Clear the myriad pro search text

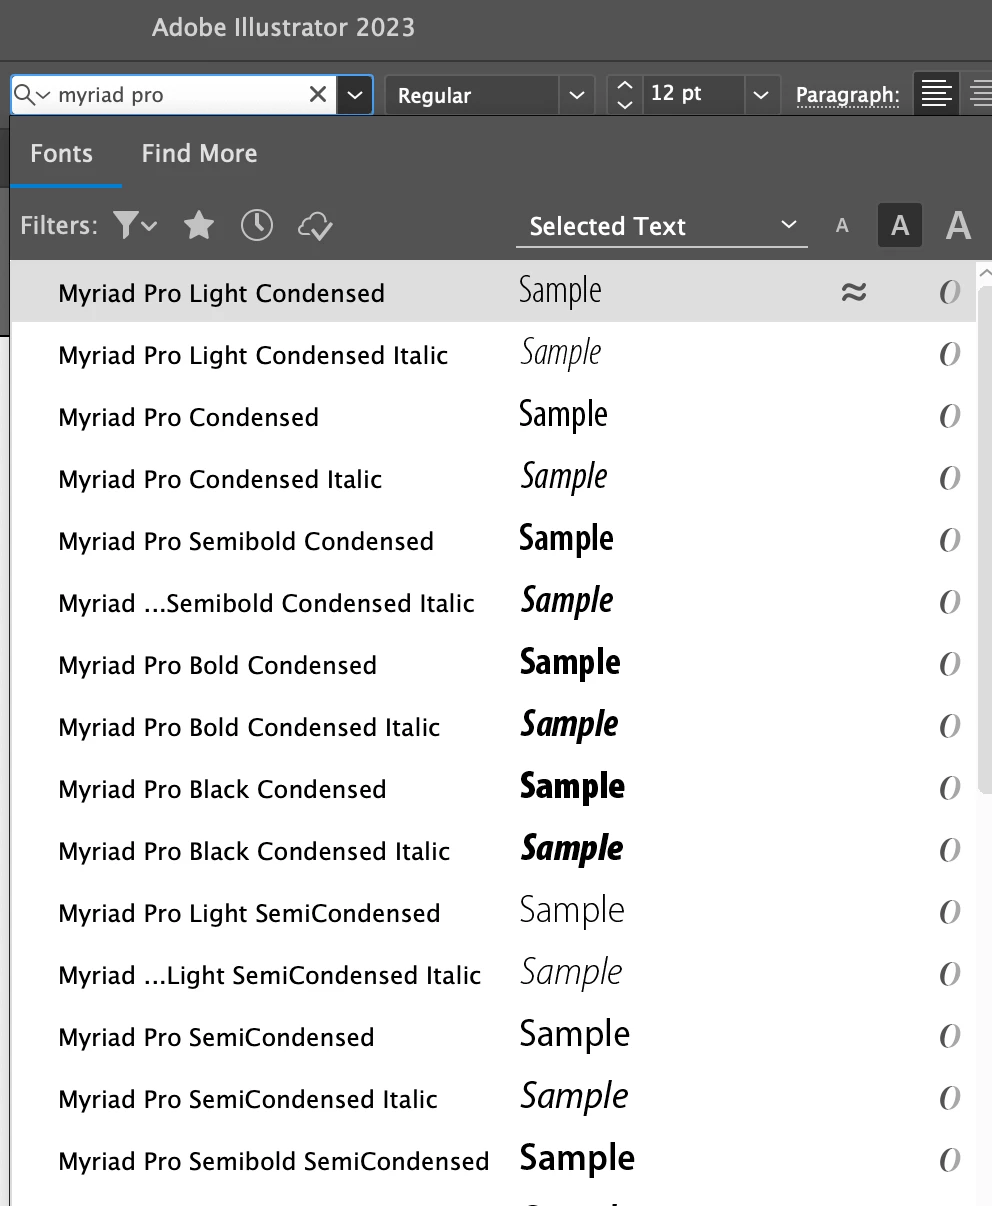click(x=318, y=95)
